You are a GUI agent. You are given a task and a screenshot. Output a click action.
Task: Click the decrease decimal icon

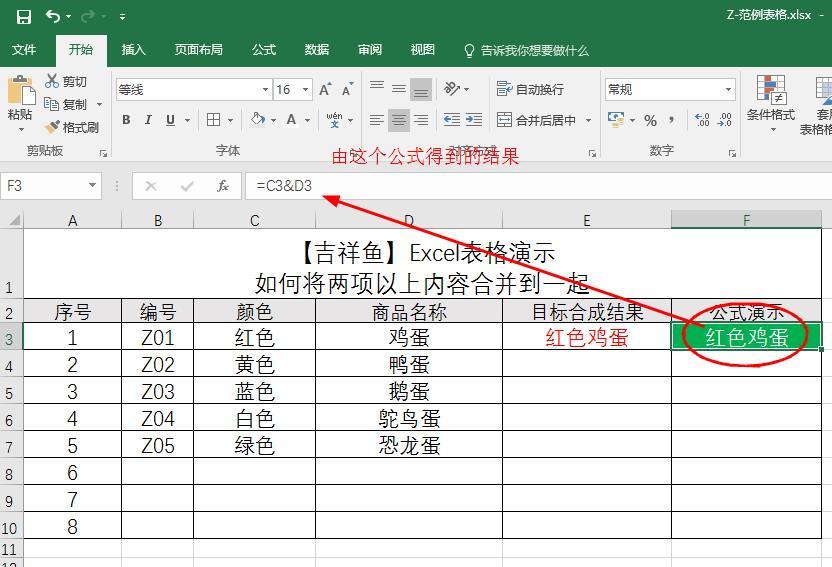(x=724, y=120)
